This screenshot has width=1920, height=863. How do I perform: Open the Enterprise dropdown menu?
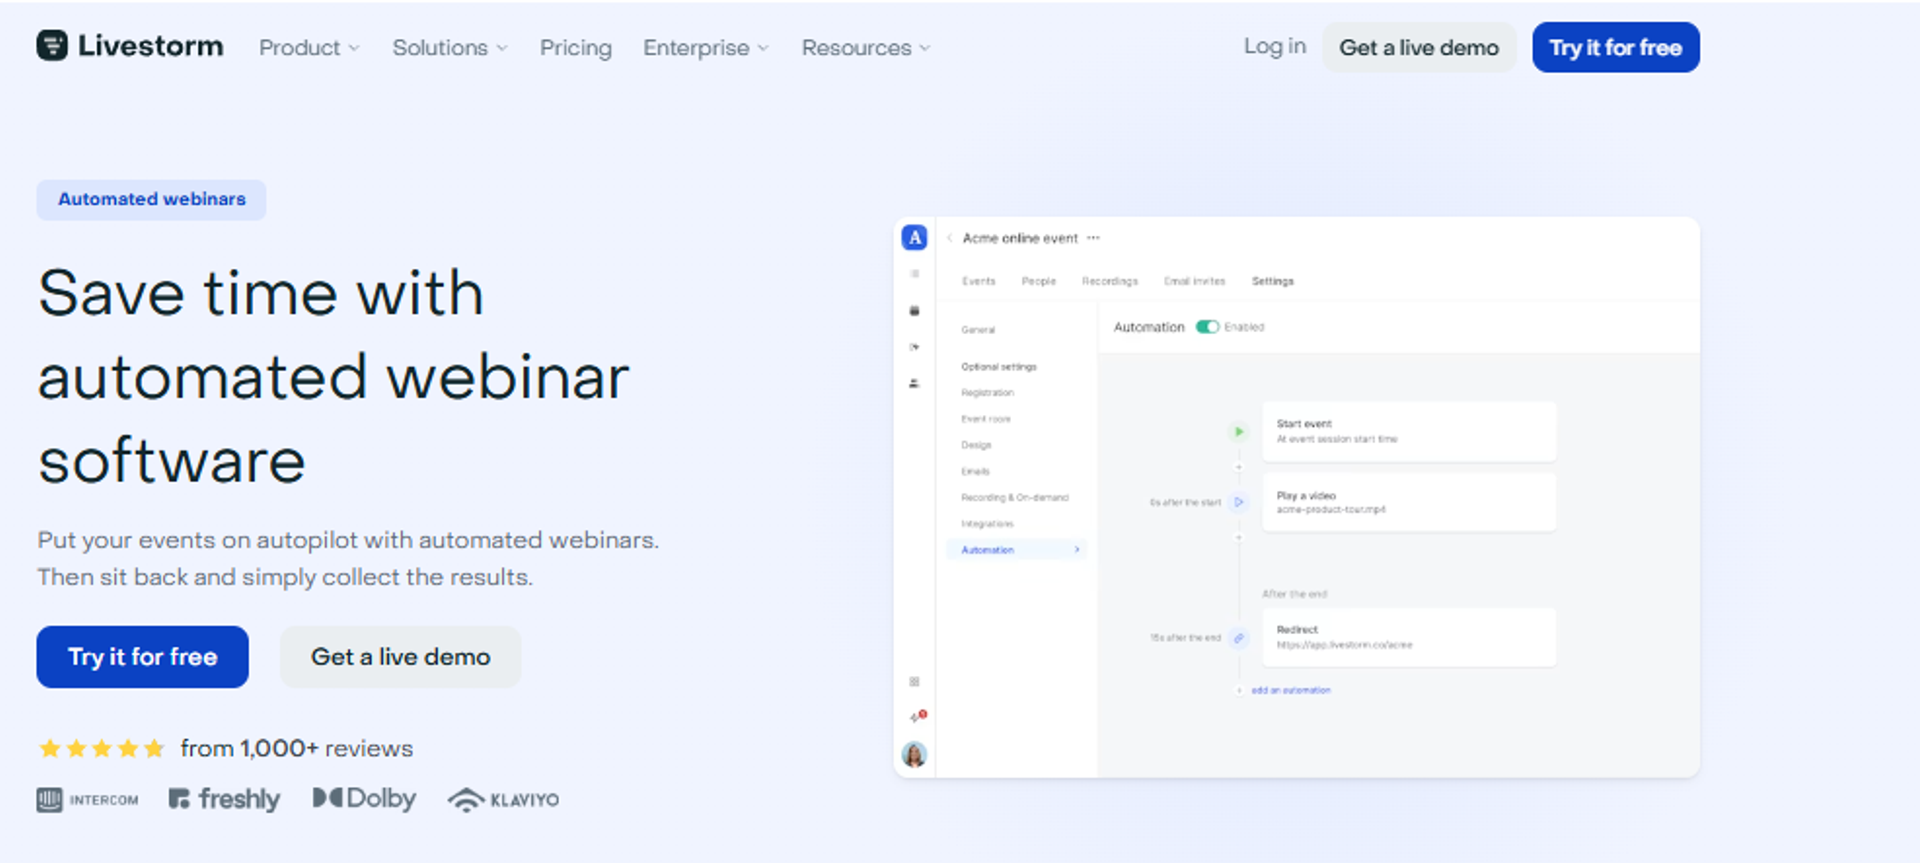coord(706,48)
